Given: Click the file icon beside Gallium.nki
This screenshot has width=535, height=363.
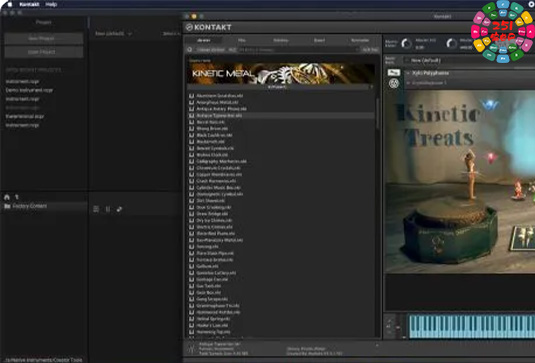Looking at the screenshot, I should [191, 266].
